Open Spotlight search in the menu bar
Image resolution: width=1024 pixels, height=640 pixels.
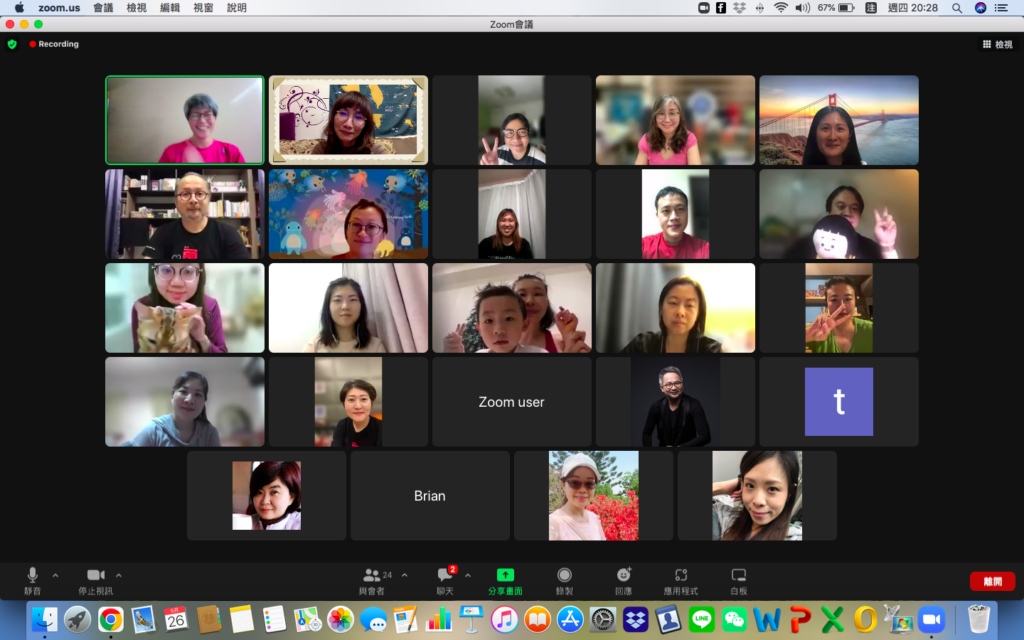click(x=957, y=8)
